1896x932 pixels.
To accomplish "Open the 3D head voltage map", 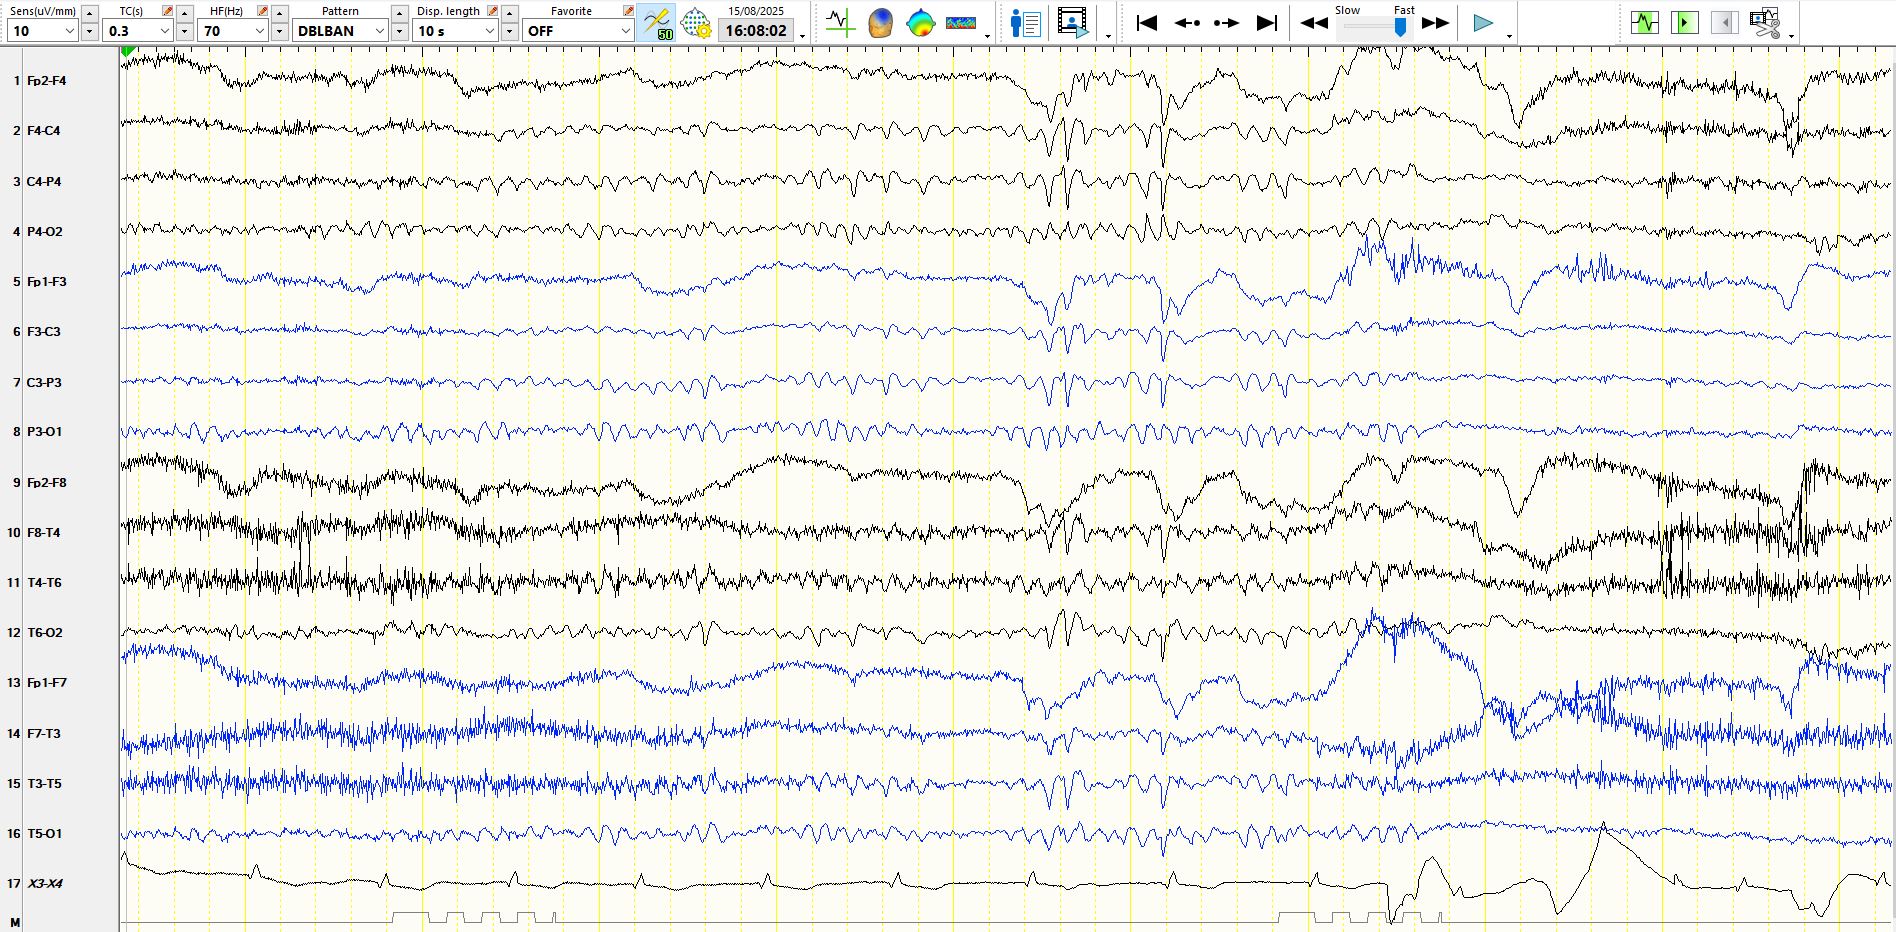I will point(880,22).
